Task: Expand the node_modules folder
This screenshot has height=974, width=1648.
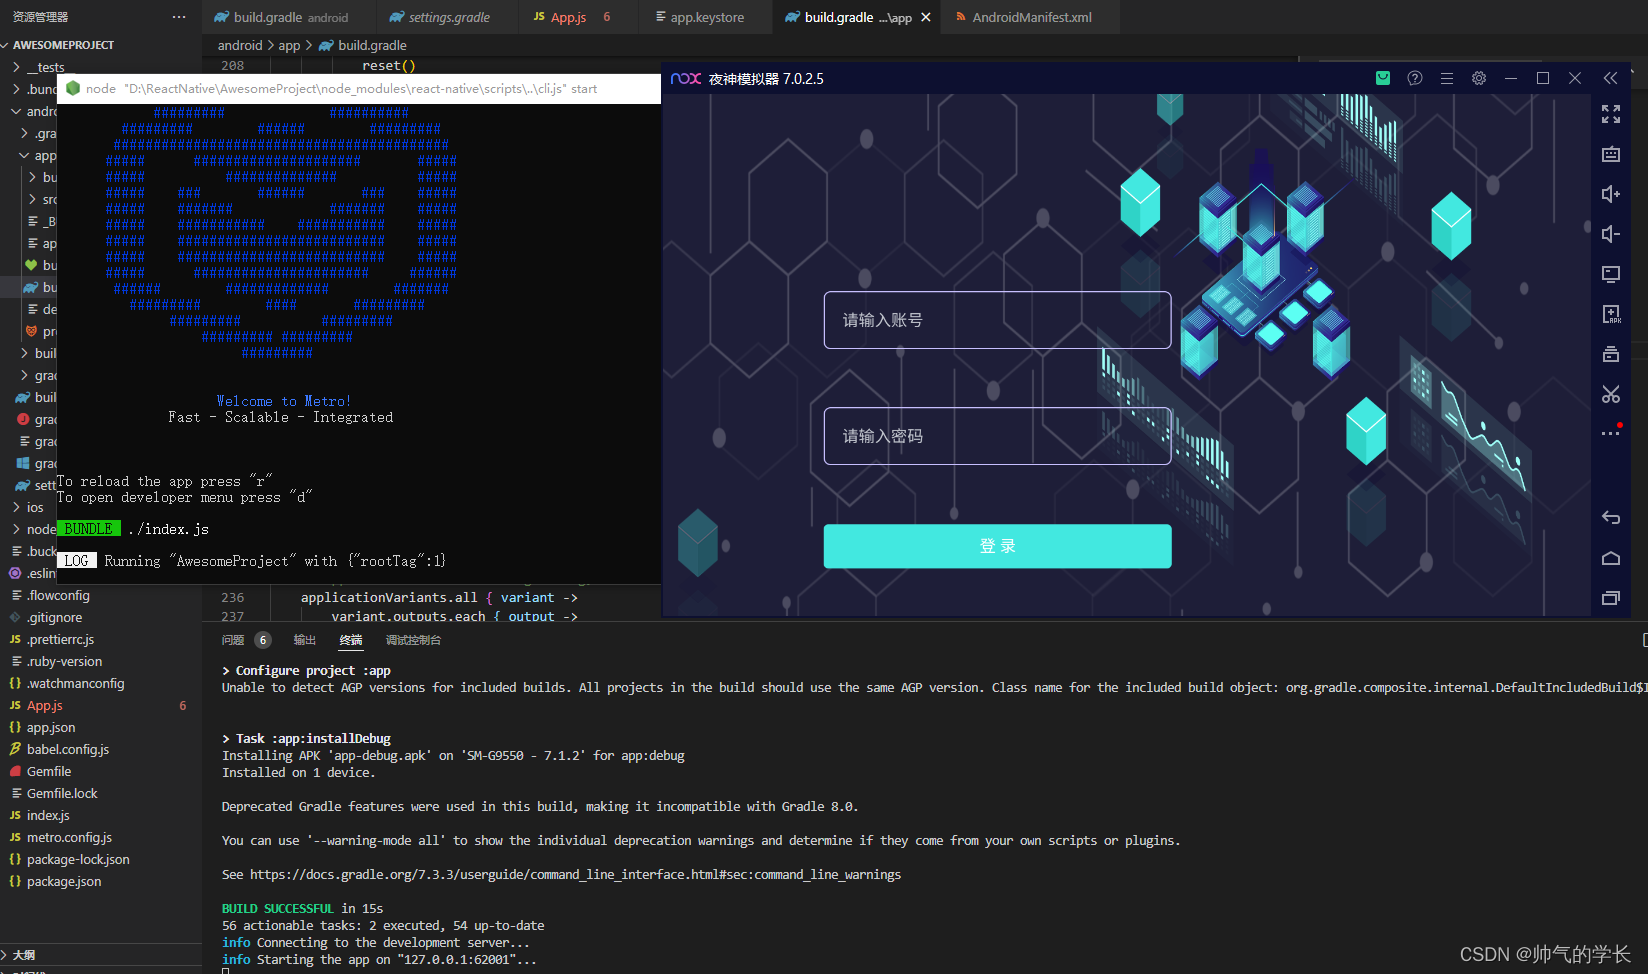Action: (x=28, y=529)
